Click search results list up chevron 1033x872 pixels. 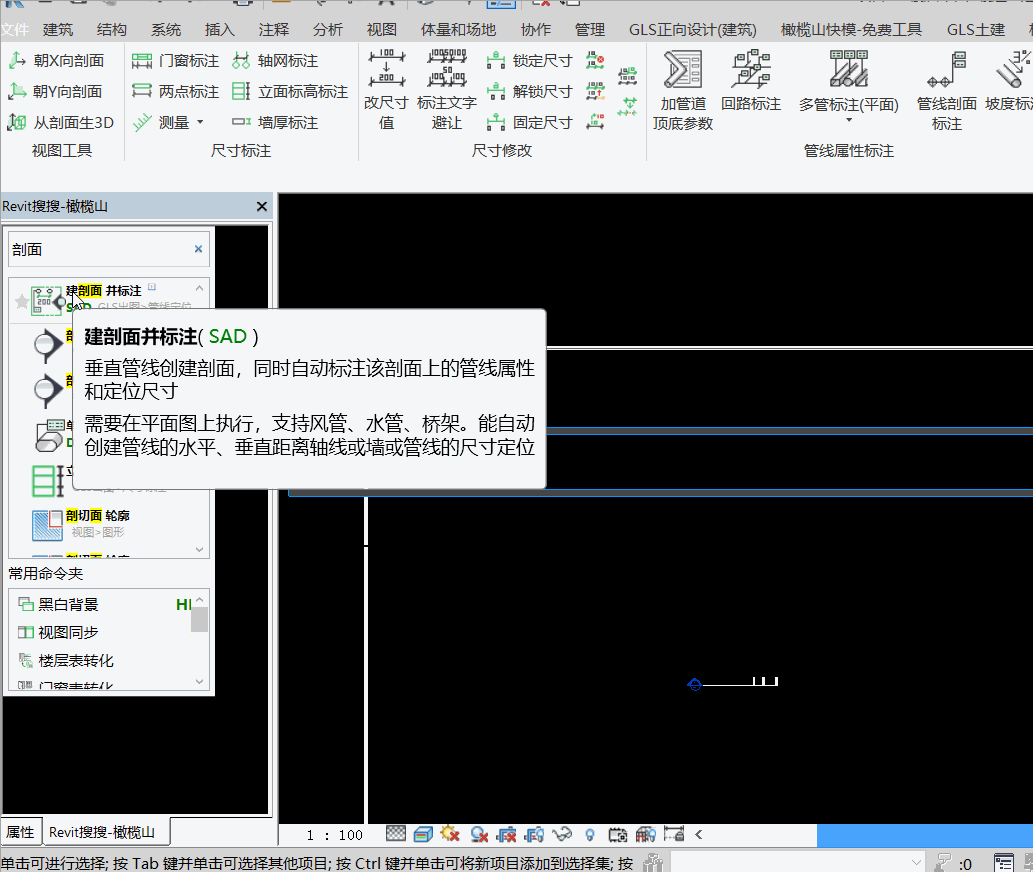click(199, 288)
